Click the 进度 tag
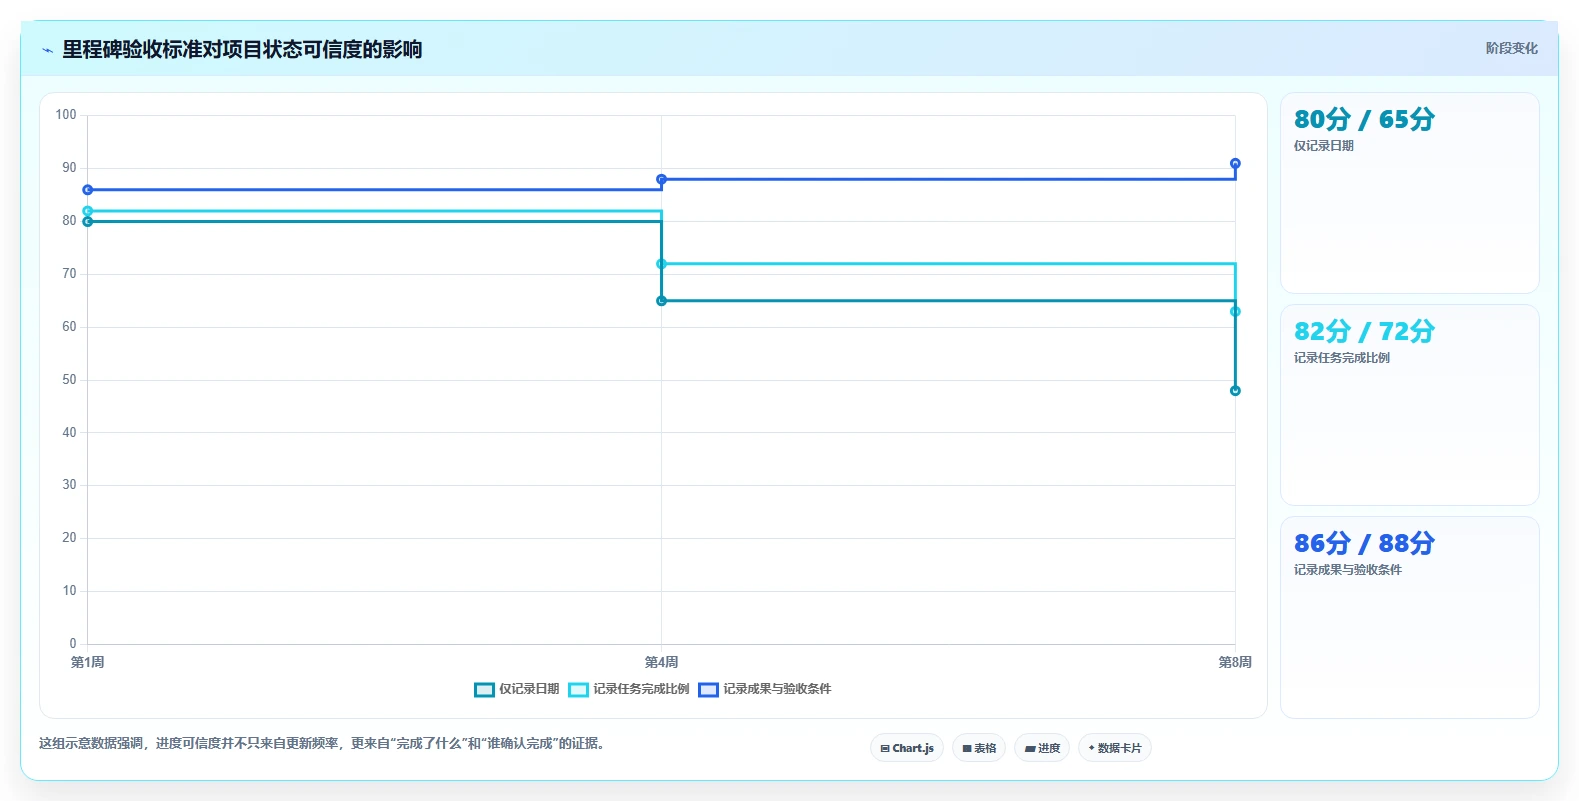 tap(1042, 748)
